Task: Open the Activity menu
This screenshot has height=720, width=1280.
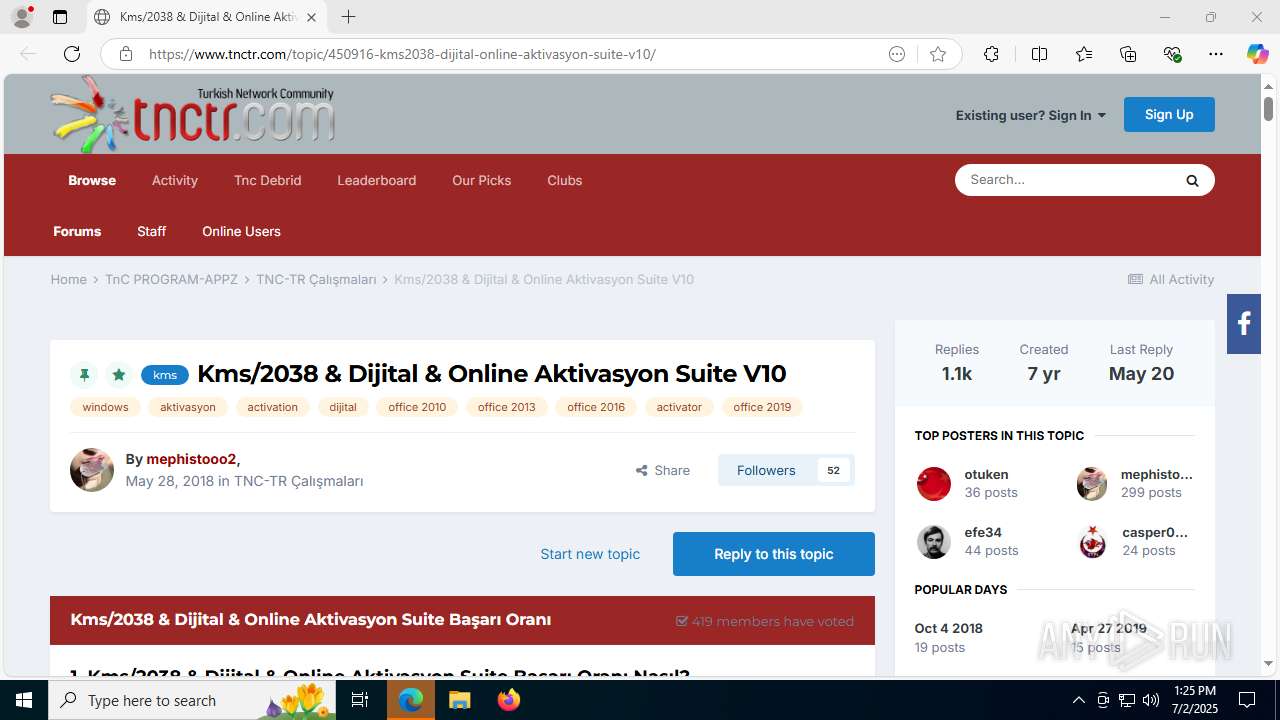Action: point(175,180)
